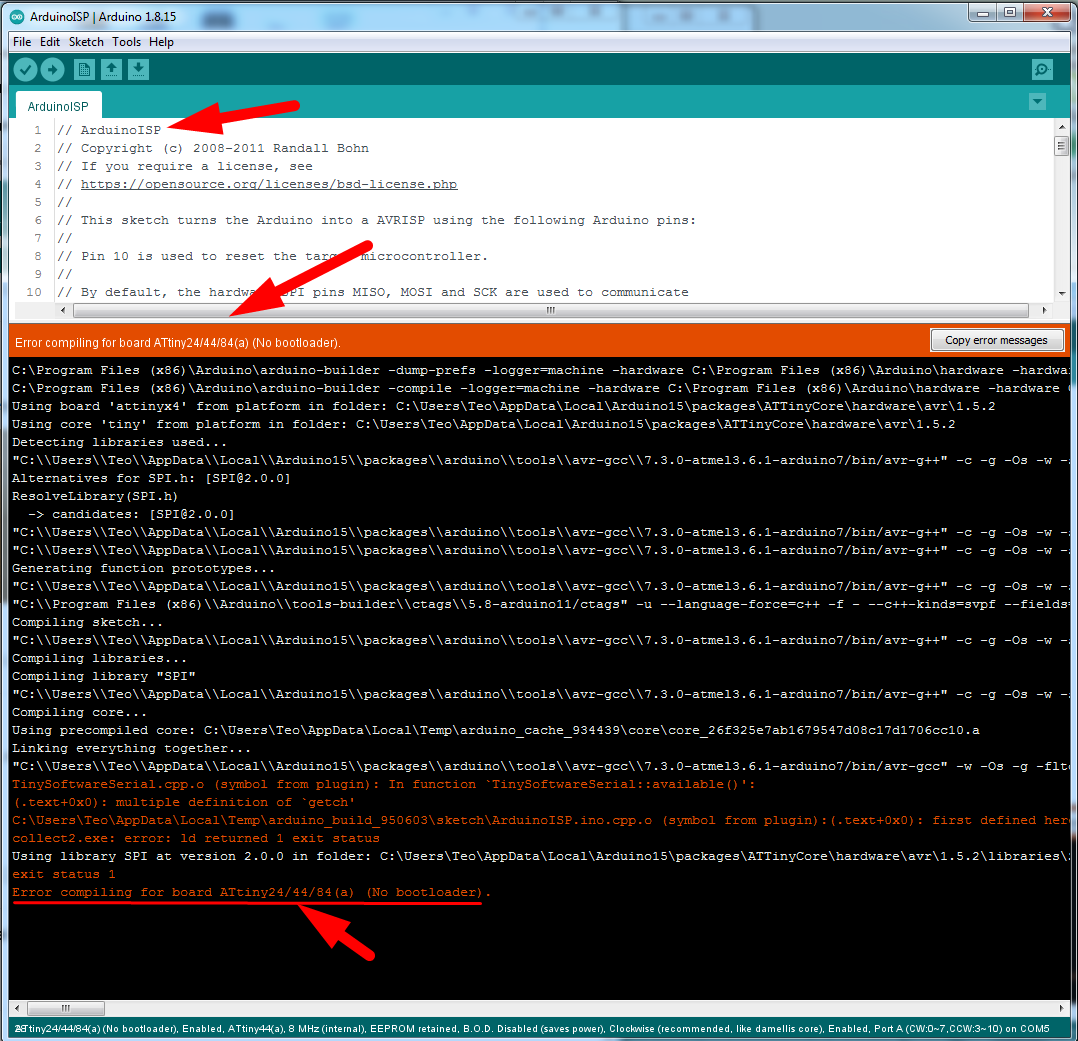Screen dimensions: 1078x1041
Task: Click the editor vertical scrollbar thumb
Action: (1062, 146)
